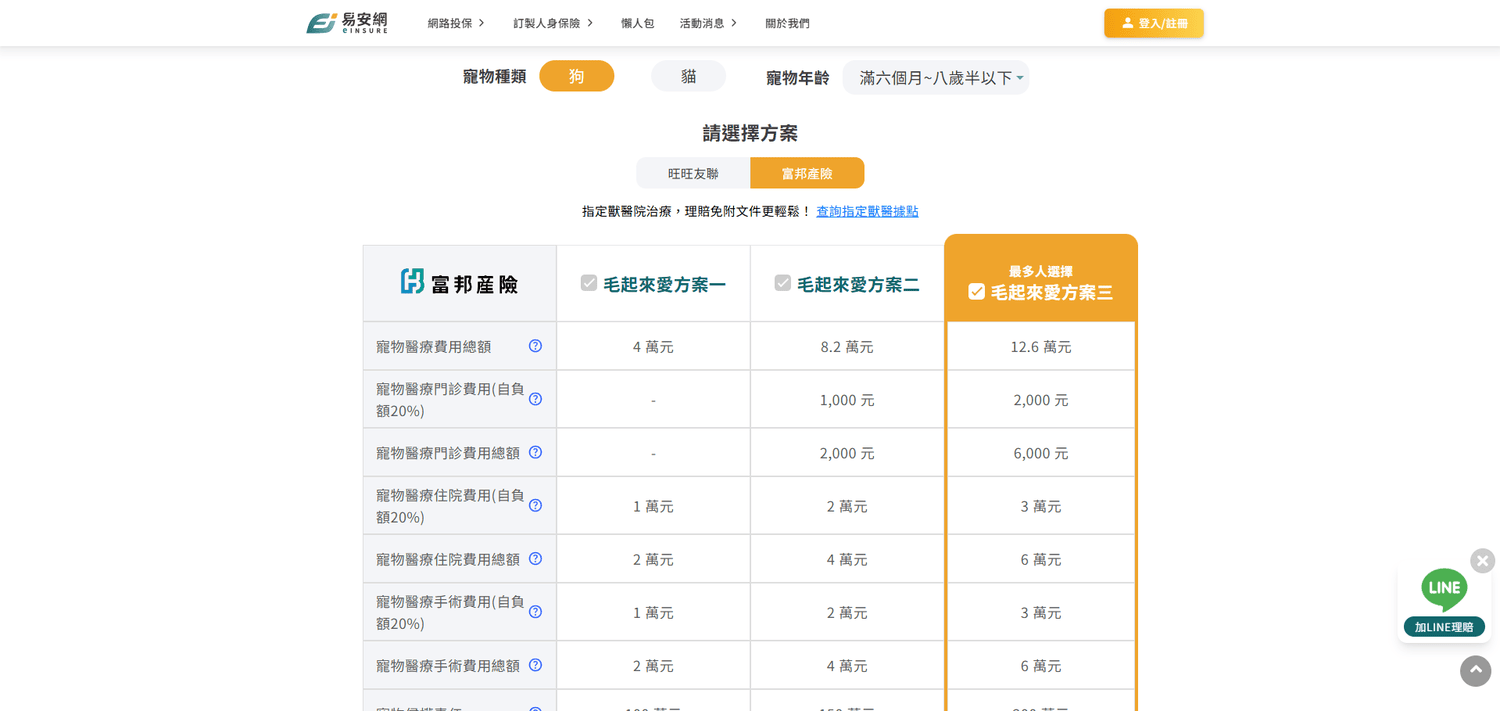Viewport: 1500px width, 711px height.
Task: Click the 寵物醫療手術費用總額 row label
Action: (448, 664)
